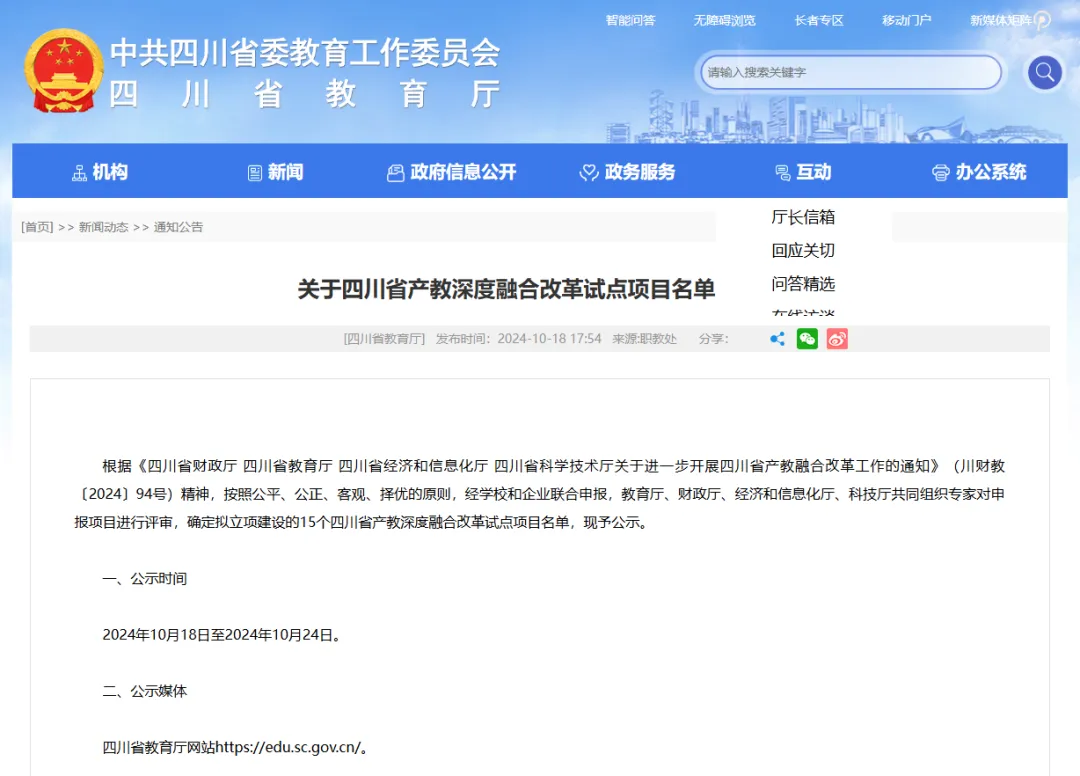Share article via Weibo icon

837,339
